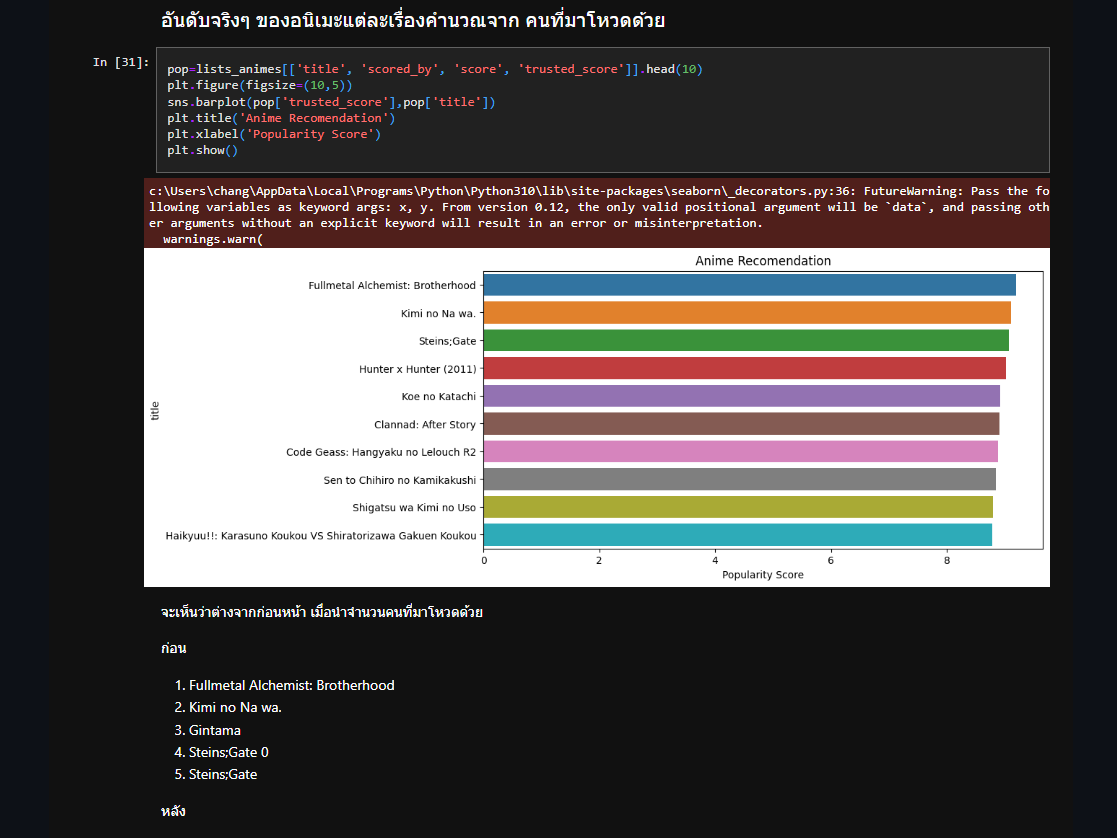
Task: Click the red FutureWarning output block
Action: 597,213
